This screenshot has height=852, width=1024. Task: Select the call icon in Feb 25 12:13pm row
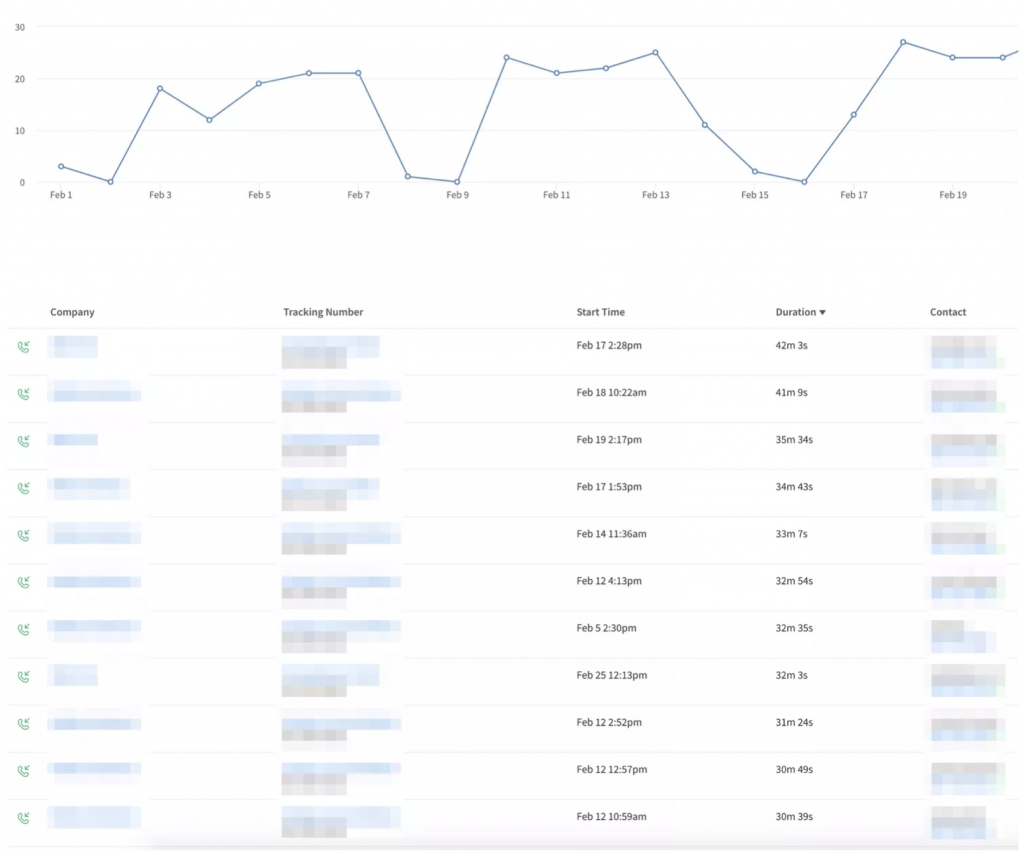pyautogui.click(x=23, y=676)
